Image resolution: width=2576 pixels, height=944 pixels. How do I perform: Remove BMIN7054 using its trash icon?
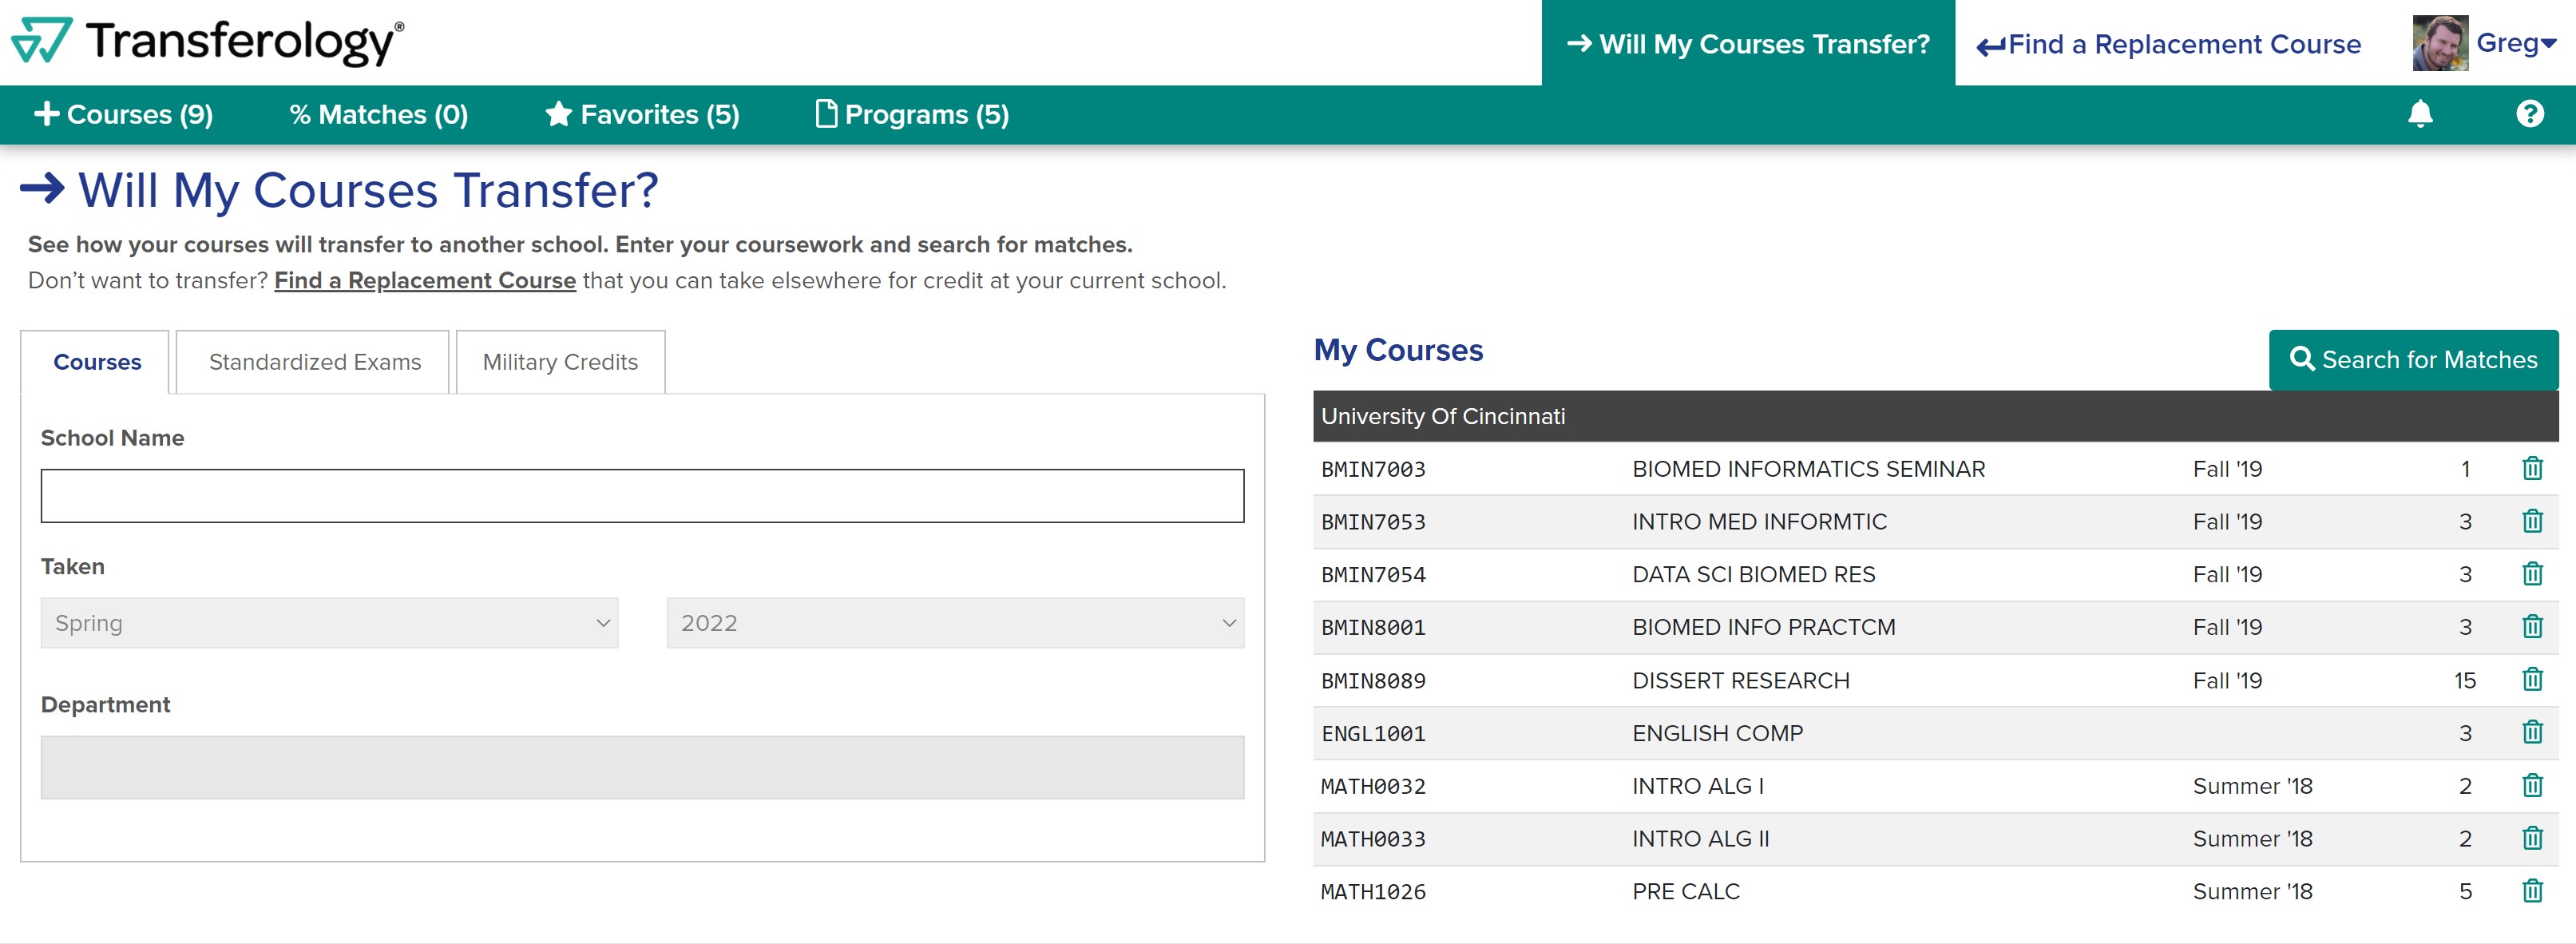(2531, 574)
